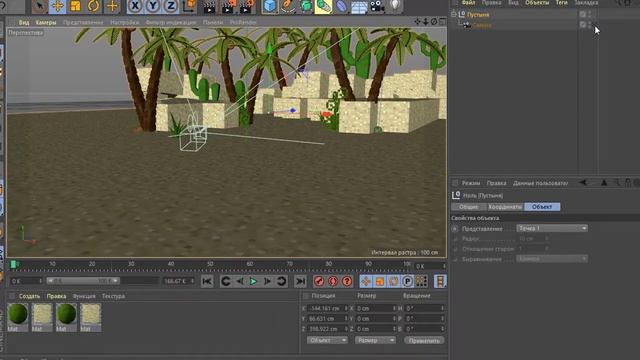The width and height of the screenshot is (640, 360).
Task: Switch to the Общие tab
Action: tap(469, 207)
